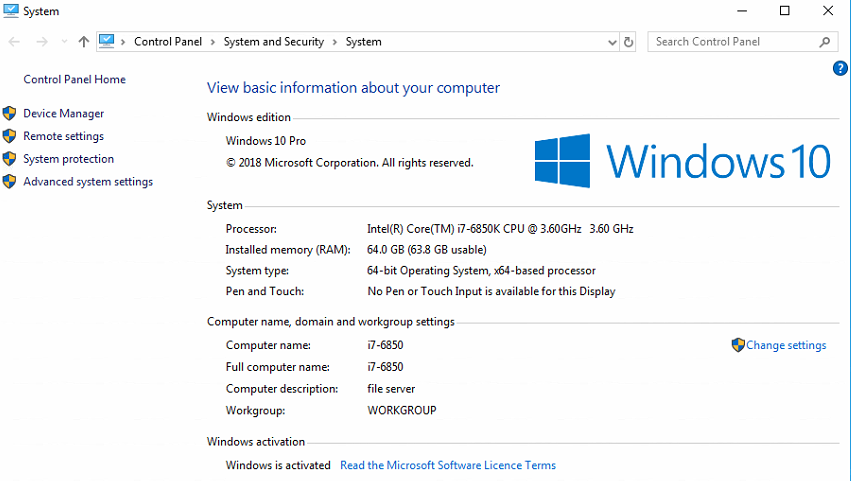Read the Microsoft Software Licence Terms
This screenshot has height=481, width=851.
[448, 465]
